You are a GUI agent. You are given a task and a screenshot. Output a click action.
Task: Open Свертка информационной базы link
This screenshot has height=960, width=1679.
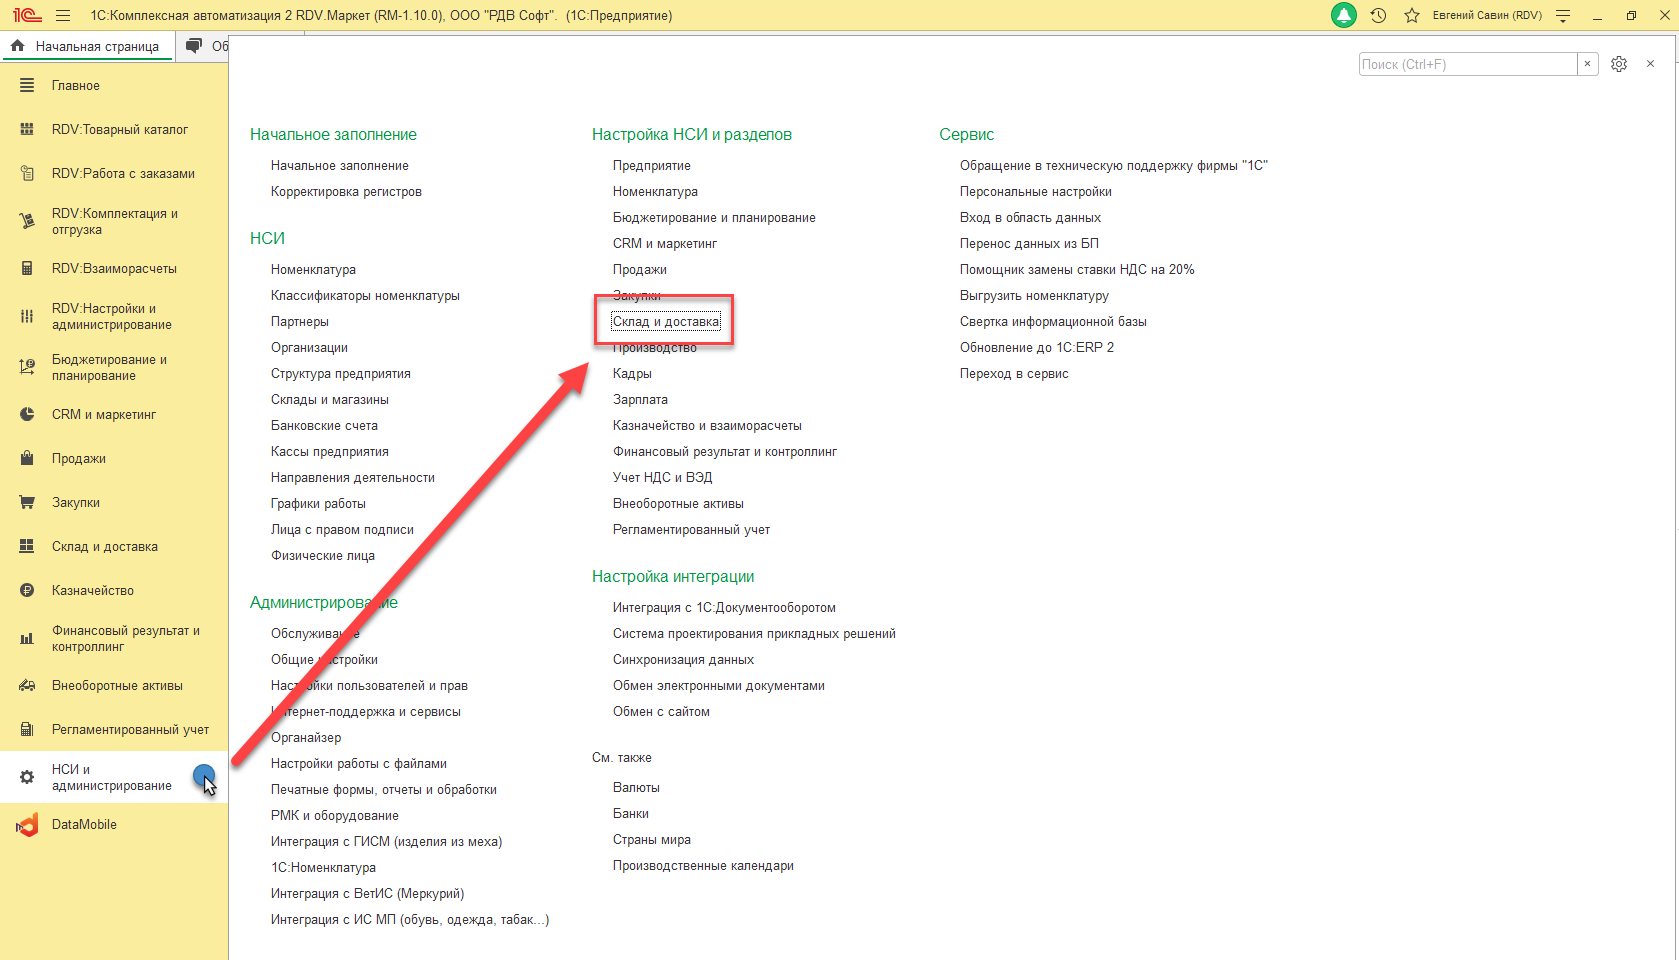pos(1053,322)
